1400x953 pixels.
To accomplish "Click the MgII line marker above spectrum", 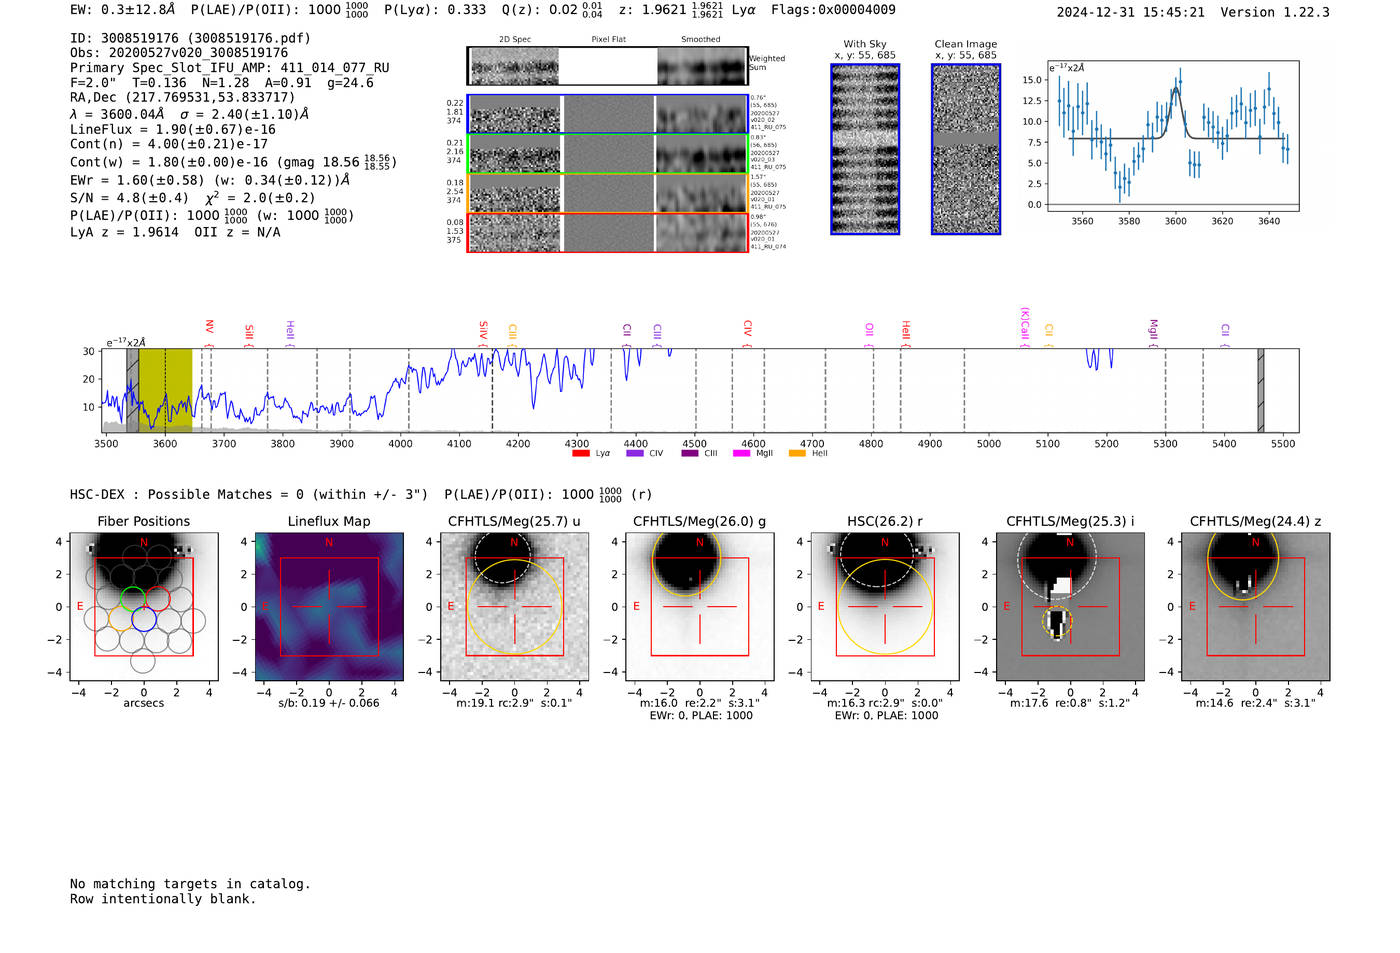I will 1153,328.
